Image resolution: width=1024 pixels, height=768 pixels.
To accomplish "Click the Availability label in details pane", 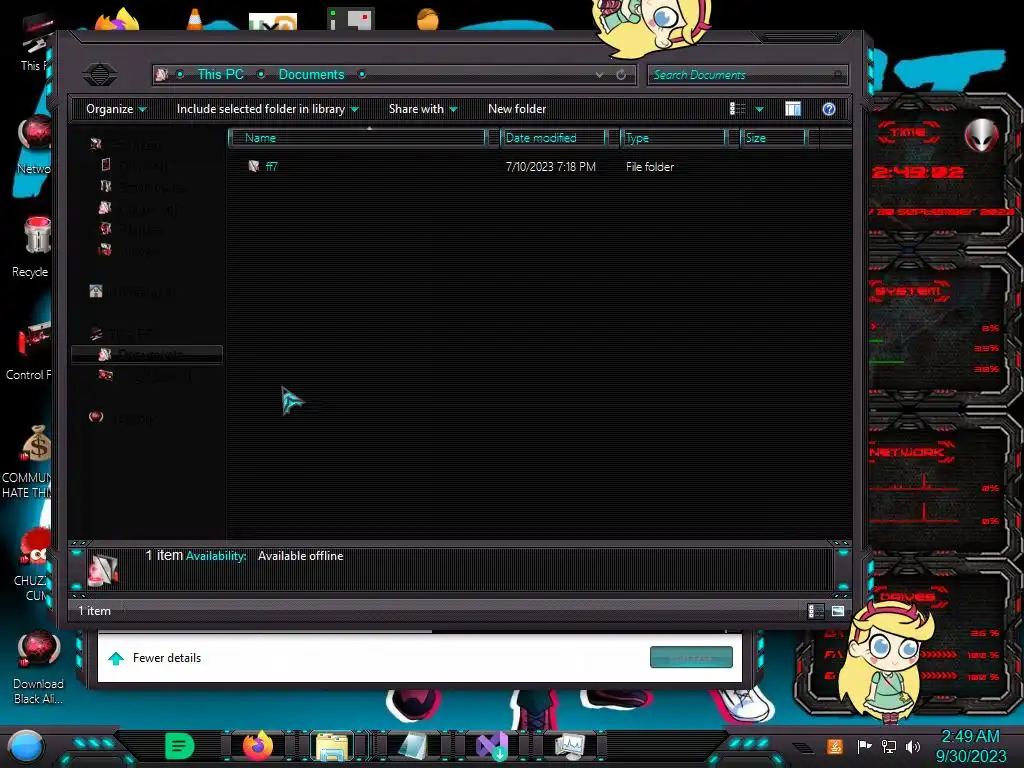I will [x=216, y=556].
